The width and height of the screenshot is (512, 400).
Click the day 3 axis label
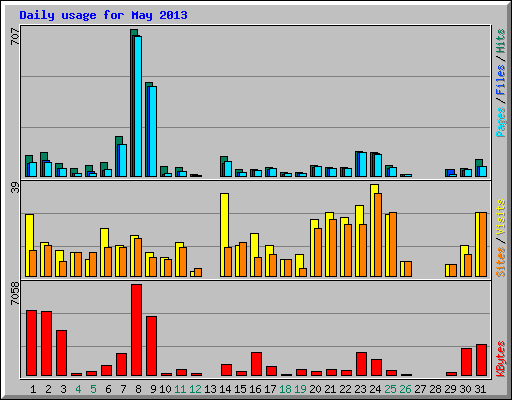click(x=63, y=389)
